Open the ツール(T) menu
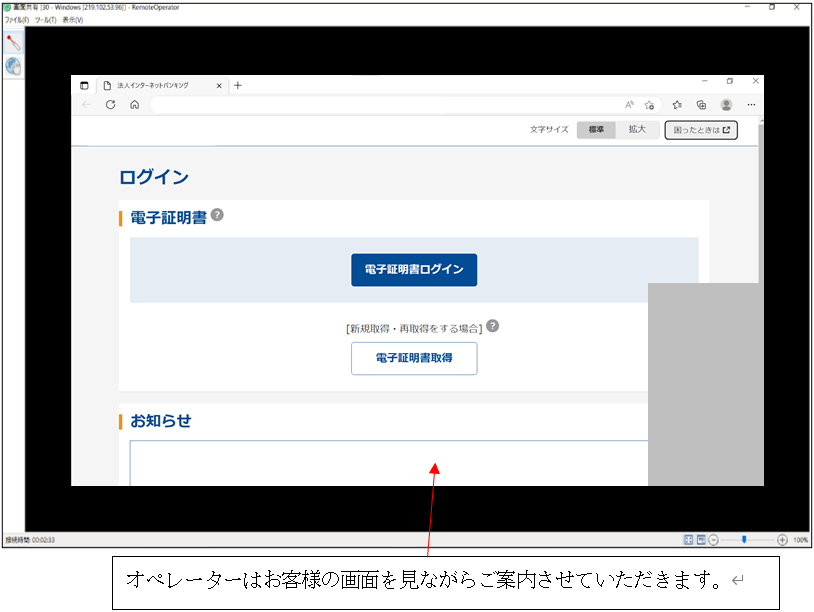This screenshot has width=814, height=612. pyautogui.click(x=46, y=19)
